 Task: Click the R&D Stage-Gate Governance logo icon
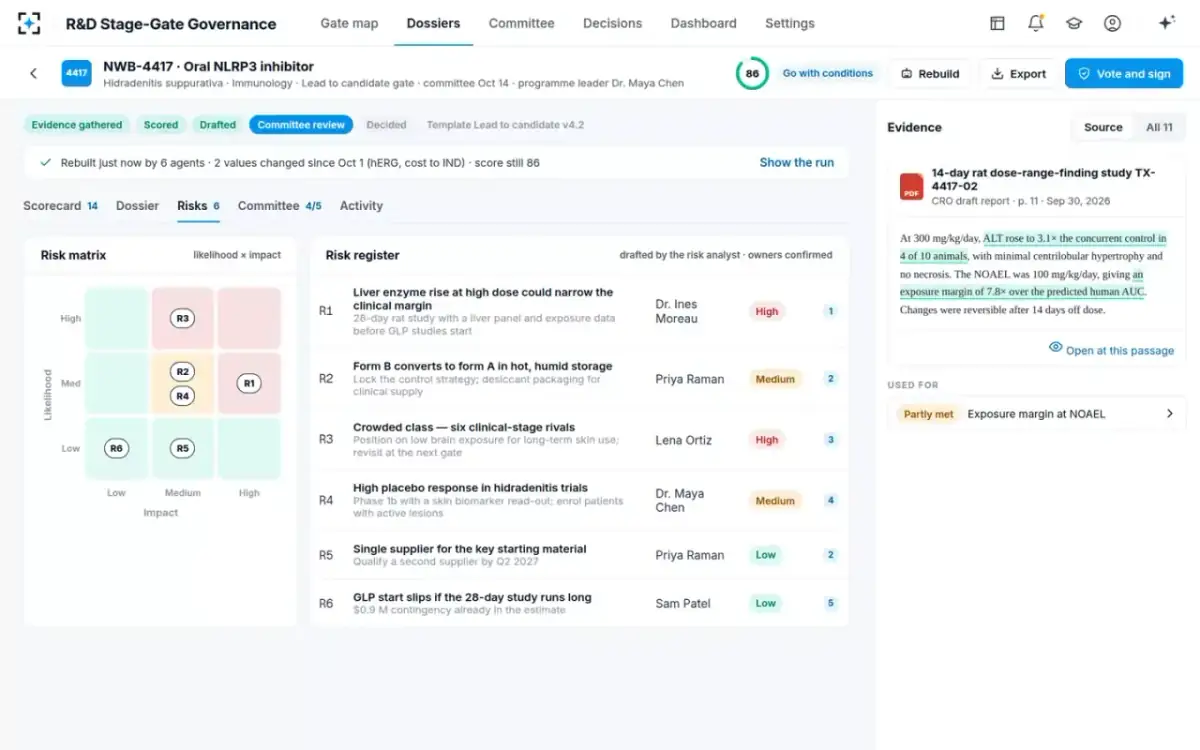pos(30,23)
